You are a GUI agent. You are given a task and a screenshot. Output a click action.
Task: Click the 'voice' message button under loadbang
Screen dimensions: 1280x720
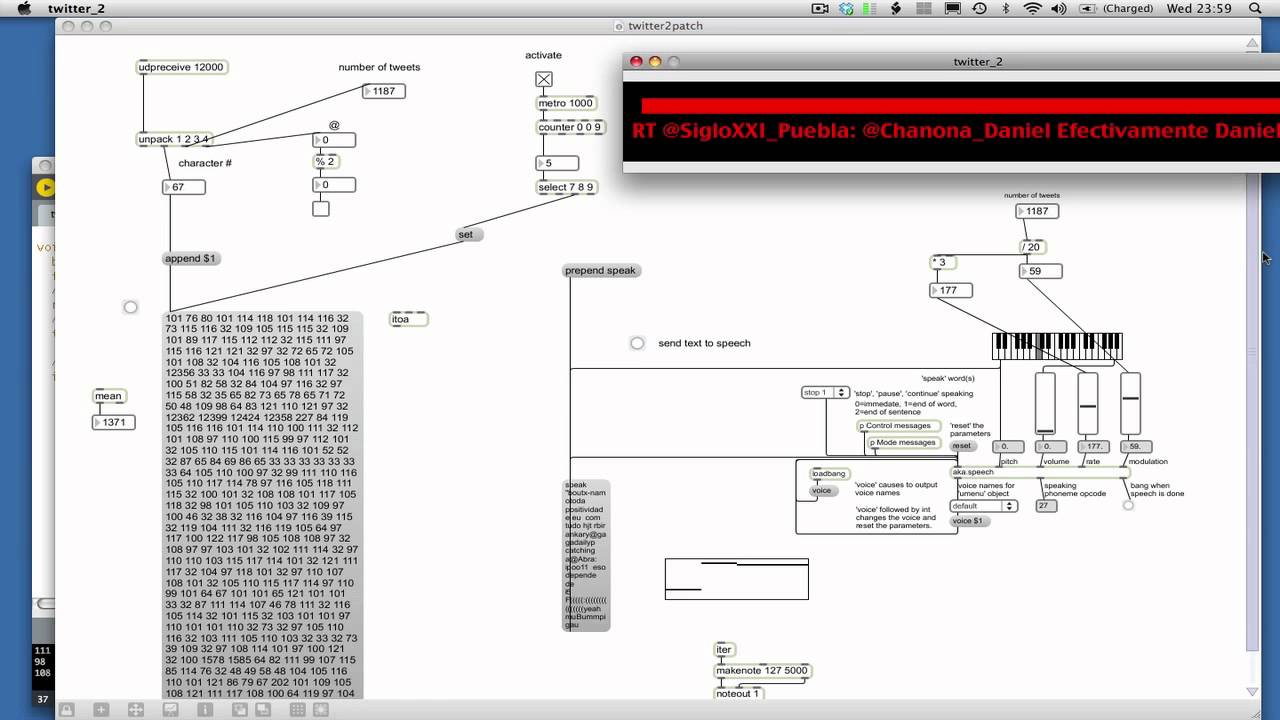[822, 491]
